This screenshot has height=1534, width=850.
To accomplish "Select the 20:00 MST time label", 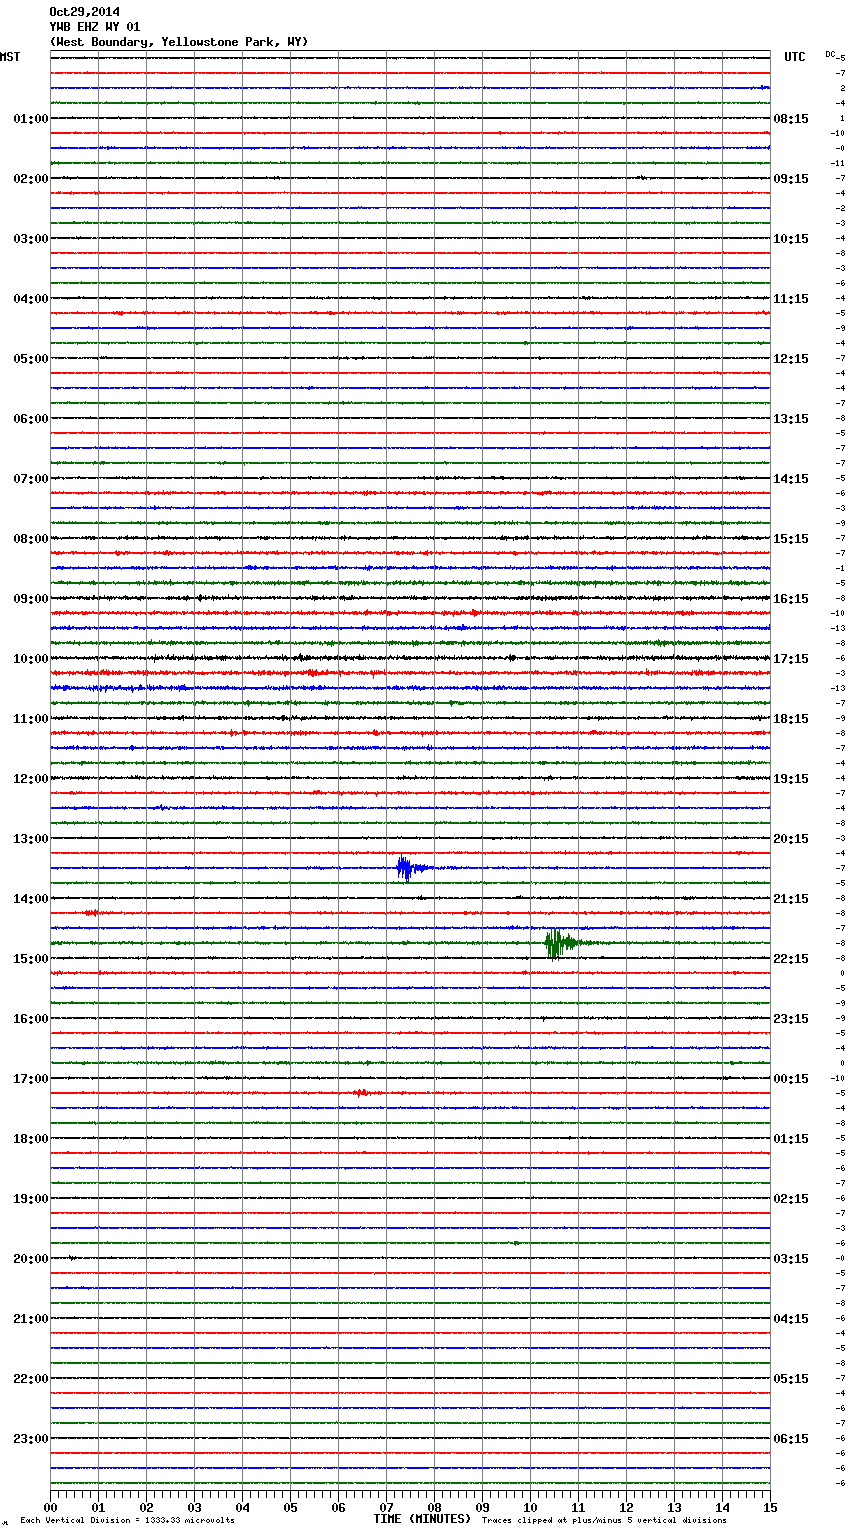I will point(31,1259).
